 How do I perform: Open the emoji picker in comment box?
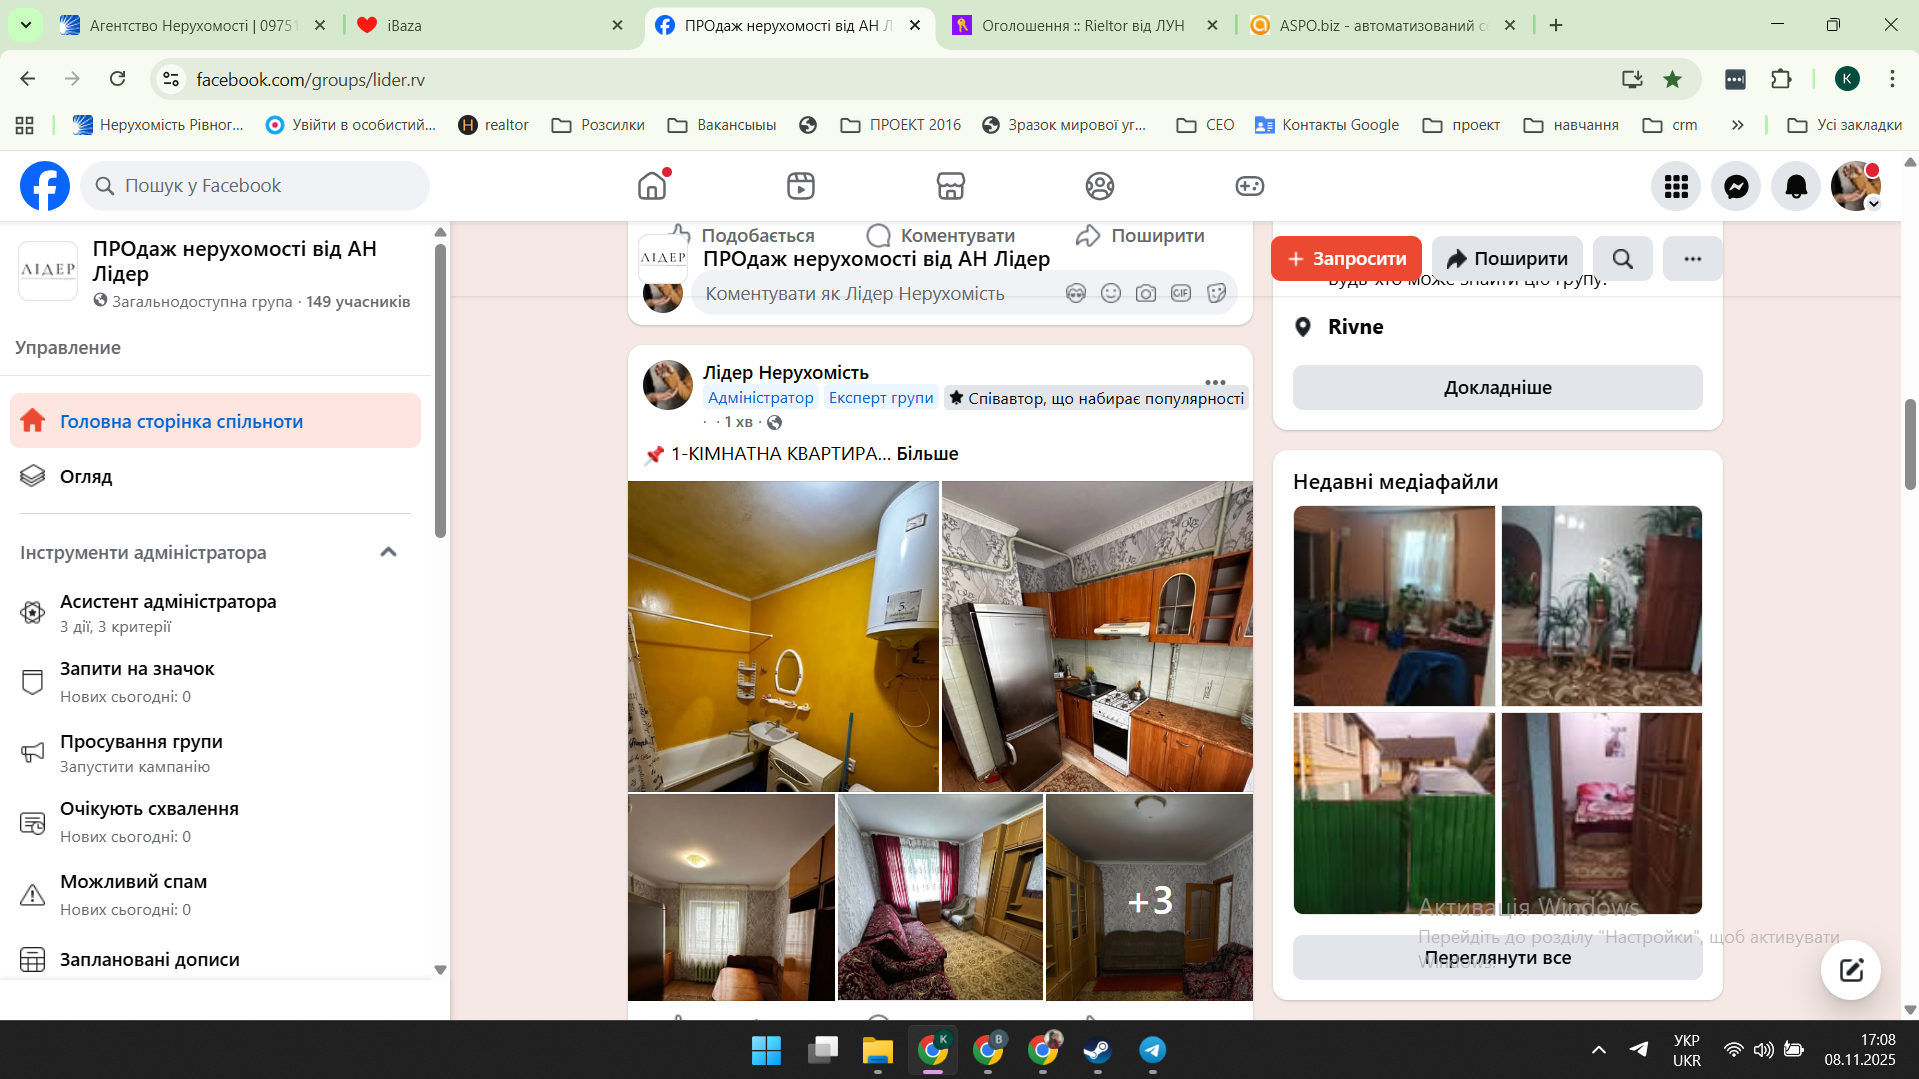(x=1110, y=293)
